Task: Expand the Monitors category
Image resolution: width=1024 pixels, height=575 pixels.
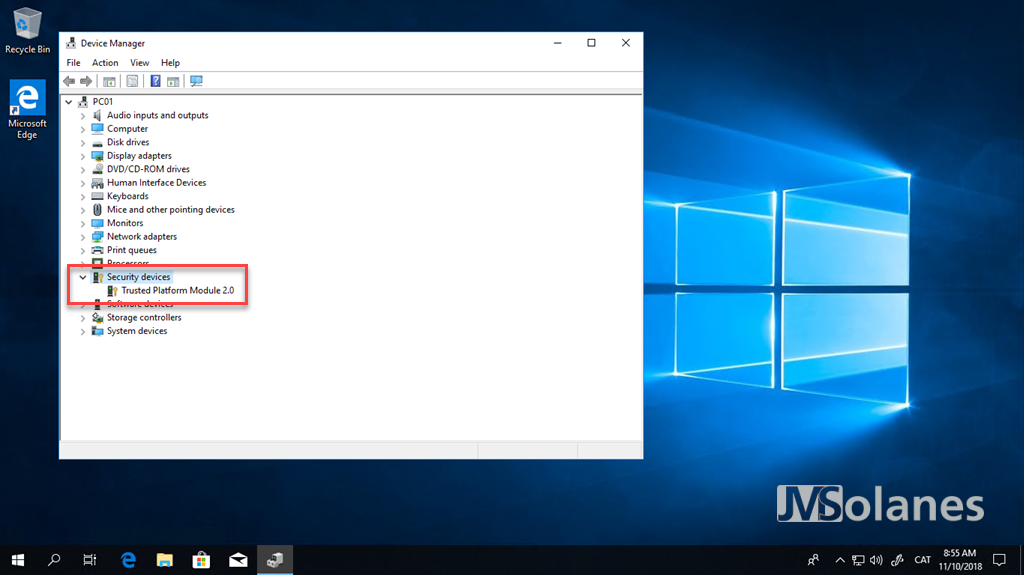Action: point(83,223)
